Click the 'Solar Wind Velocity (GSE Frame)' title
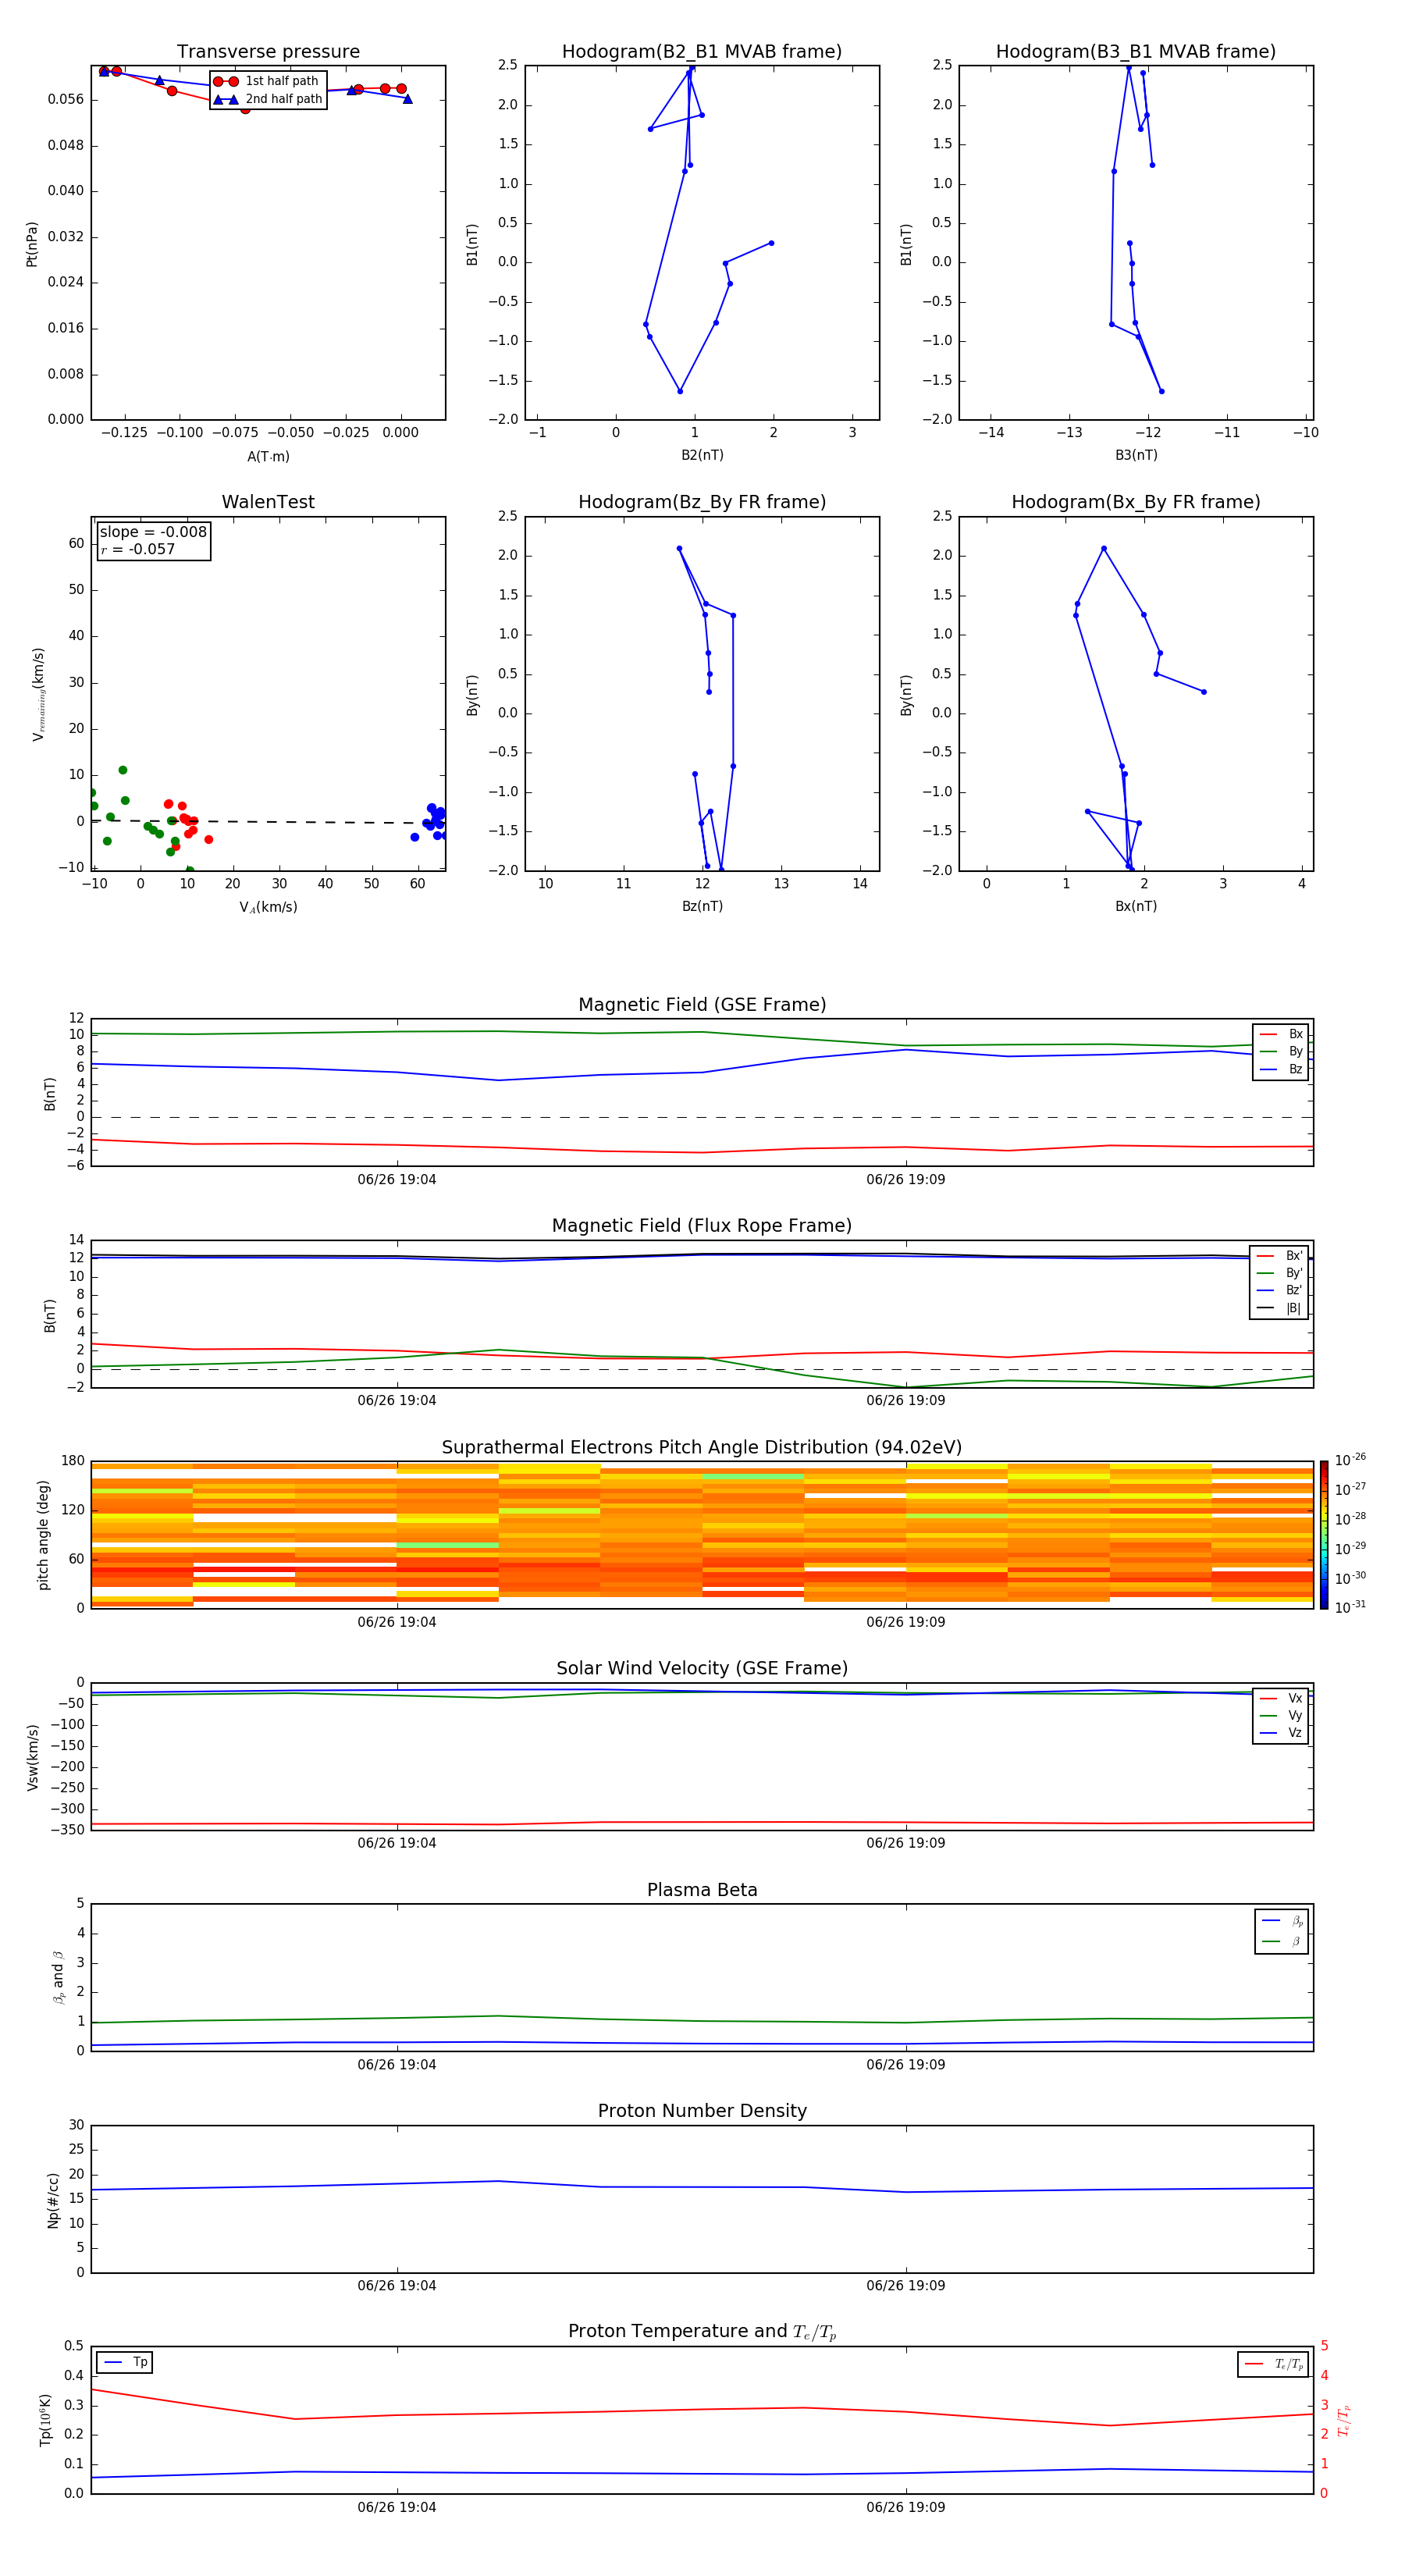 tap(702, 1668)
